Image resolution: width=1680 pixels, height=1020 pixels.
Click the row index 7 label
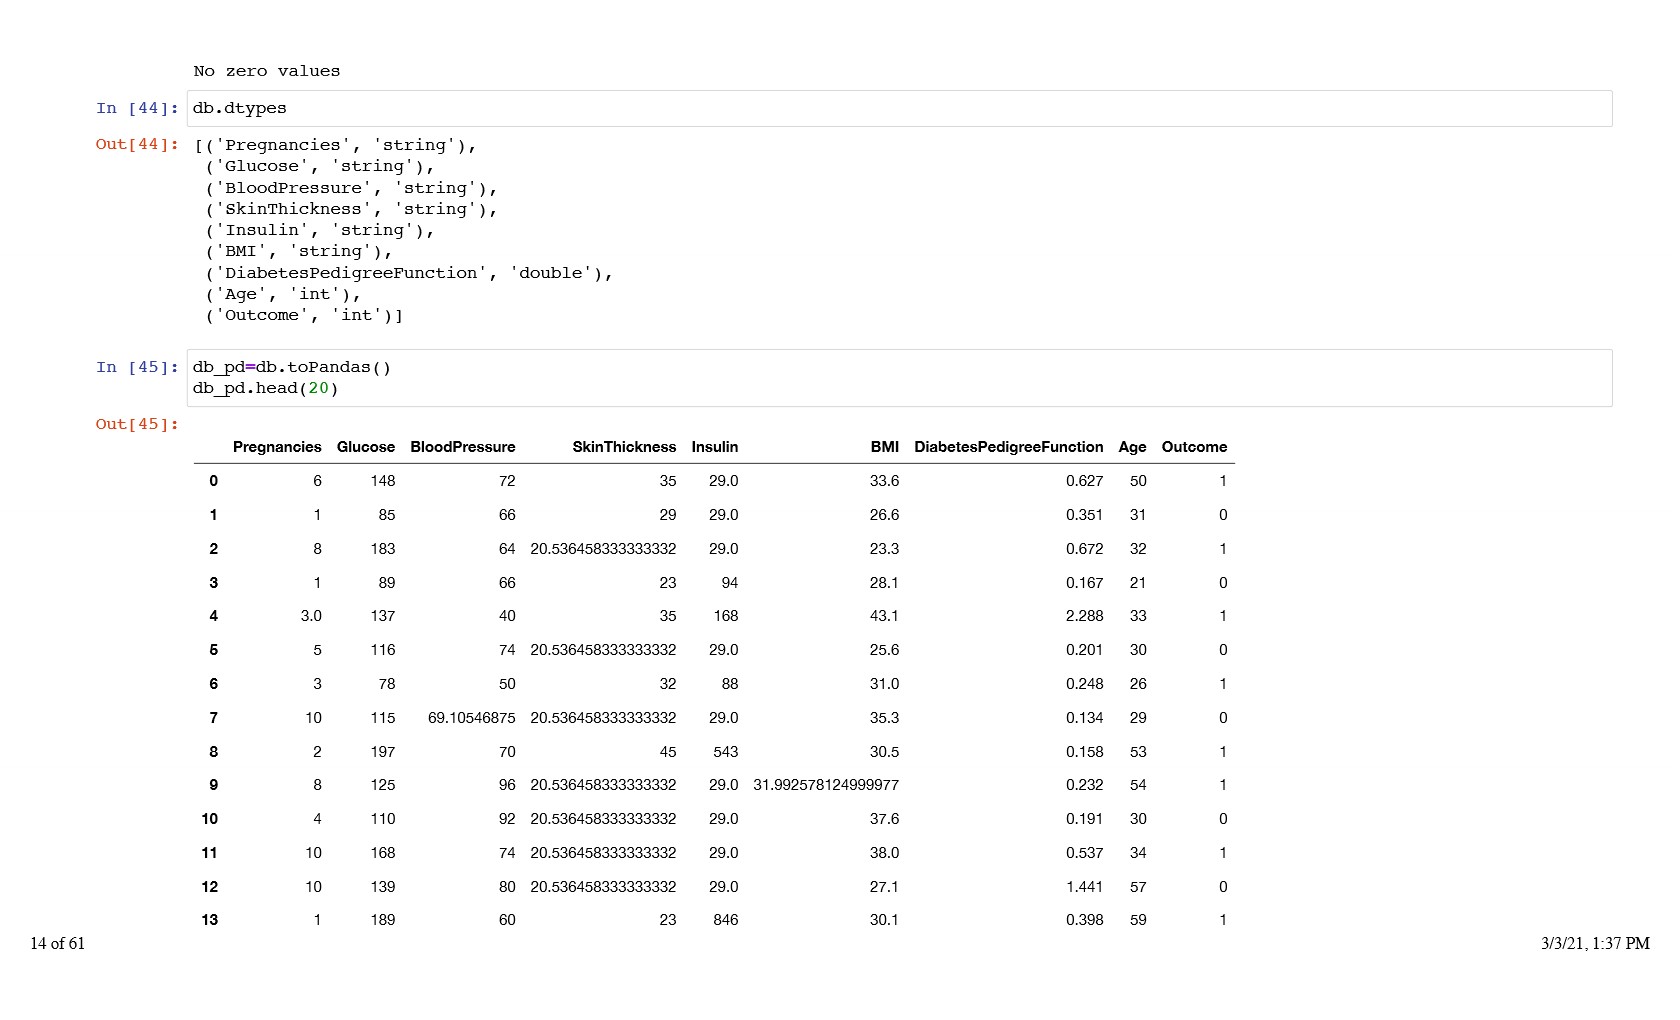213,718
